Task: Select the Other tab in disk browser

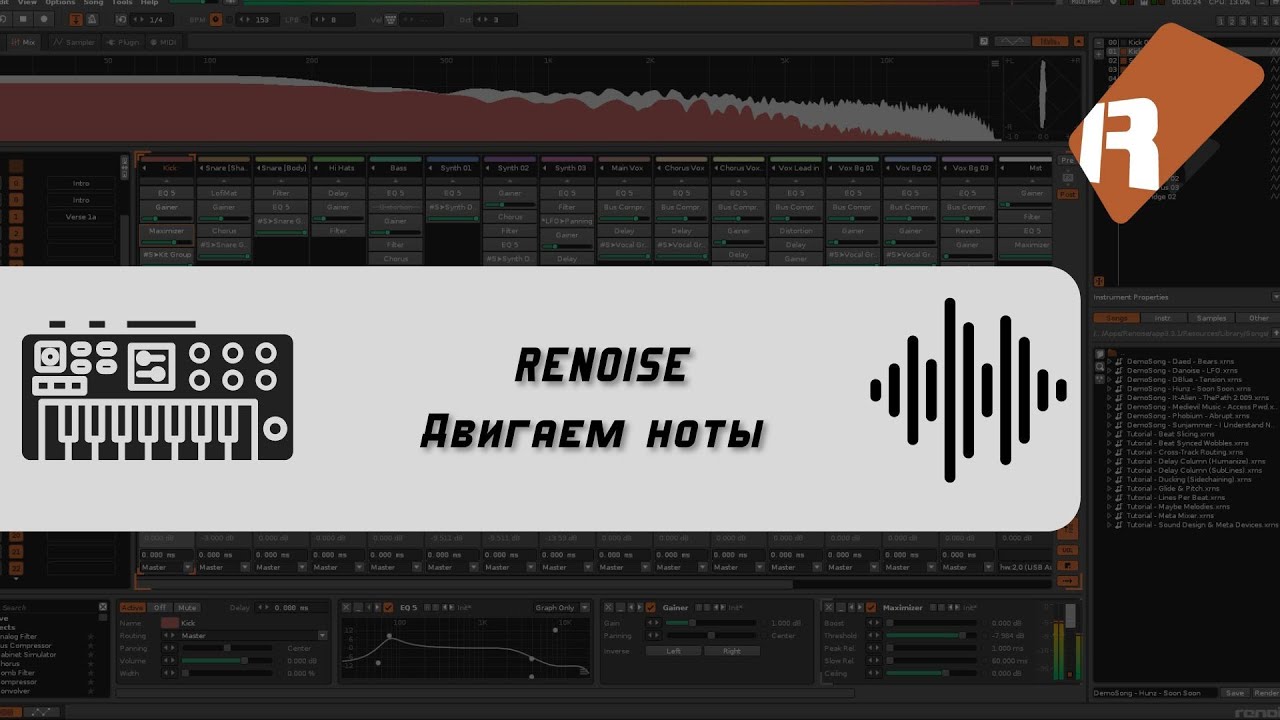Action: 1257,318
